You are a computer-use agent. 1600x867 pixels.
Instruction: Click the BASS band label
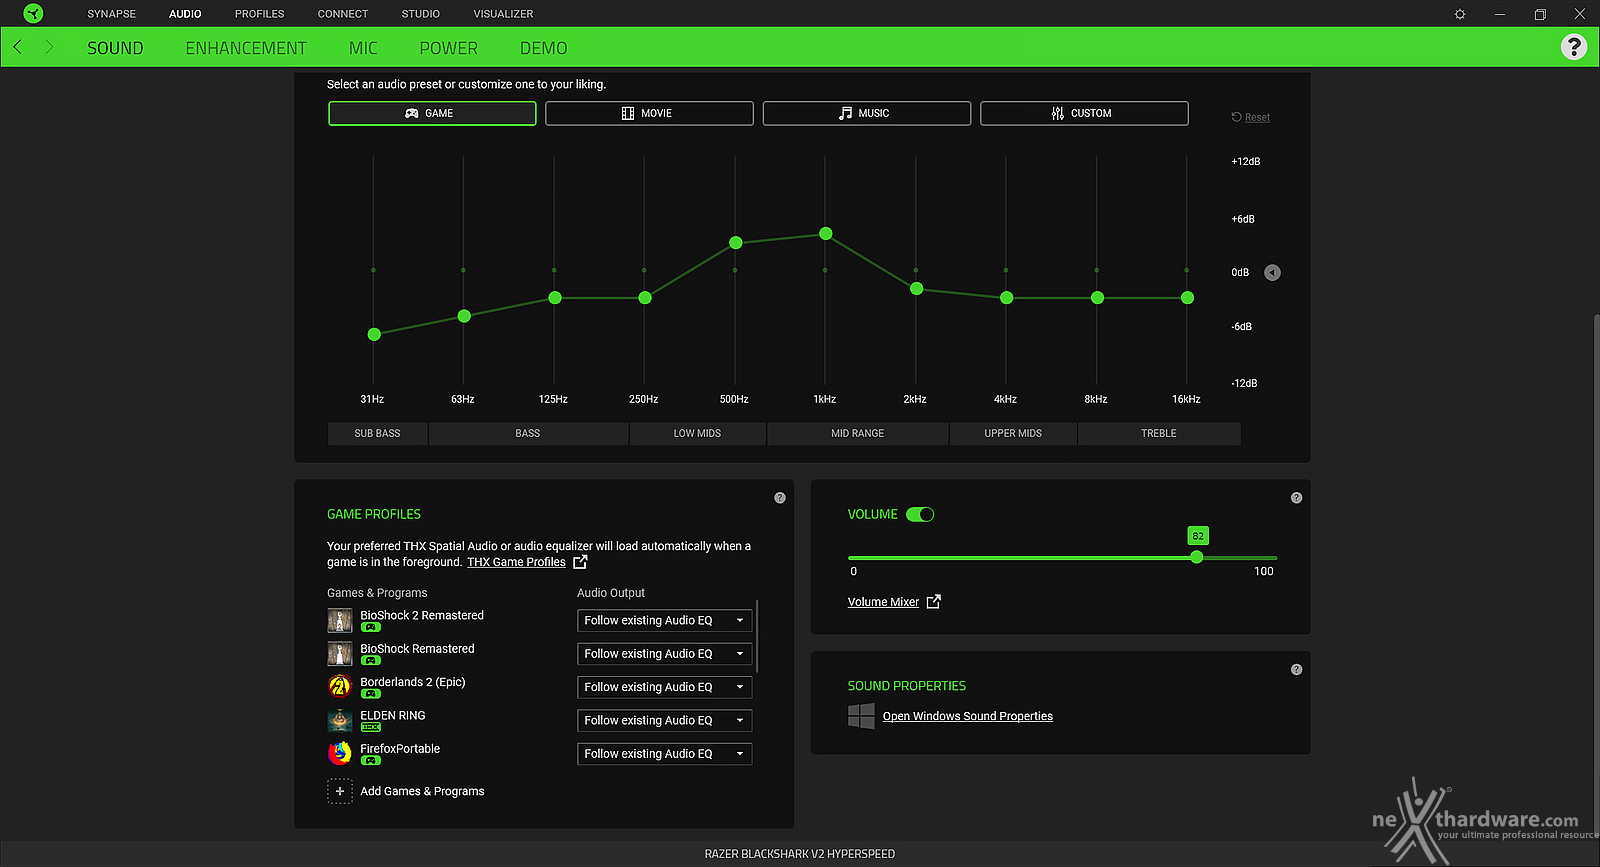point(528,433)
